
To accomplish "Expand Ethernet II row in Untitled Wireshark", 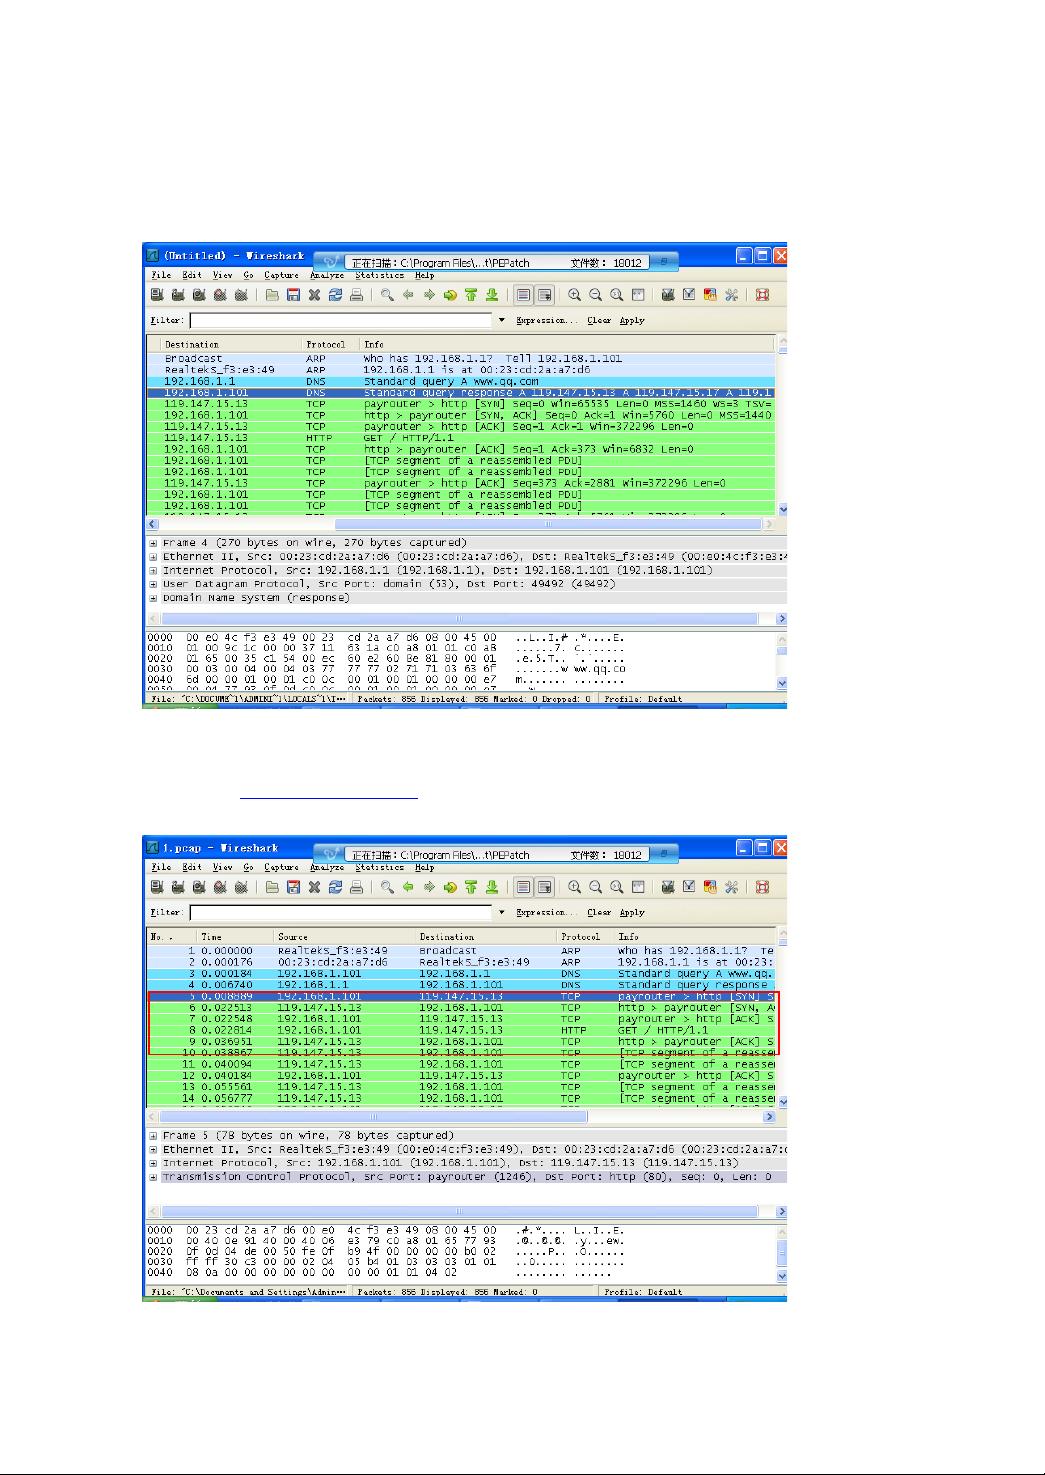I will (154, 557).
